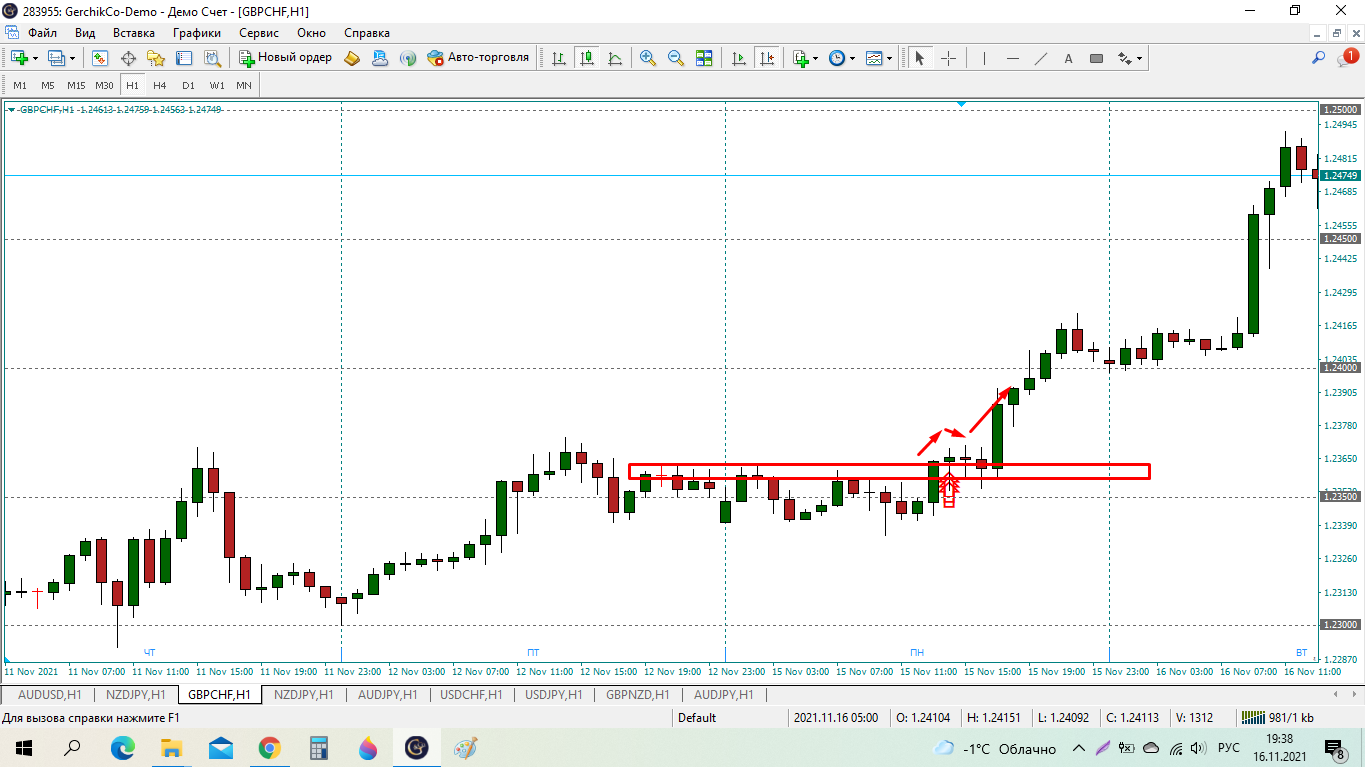This screenshot has height=767, width=1365.
Task: Click the Новый ордер button
Action: (285, 58)
